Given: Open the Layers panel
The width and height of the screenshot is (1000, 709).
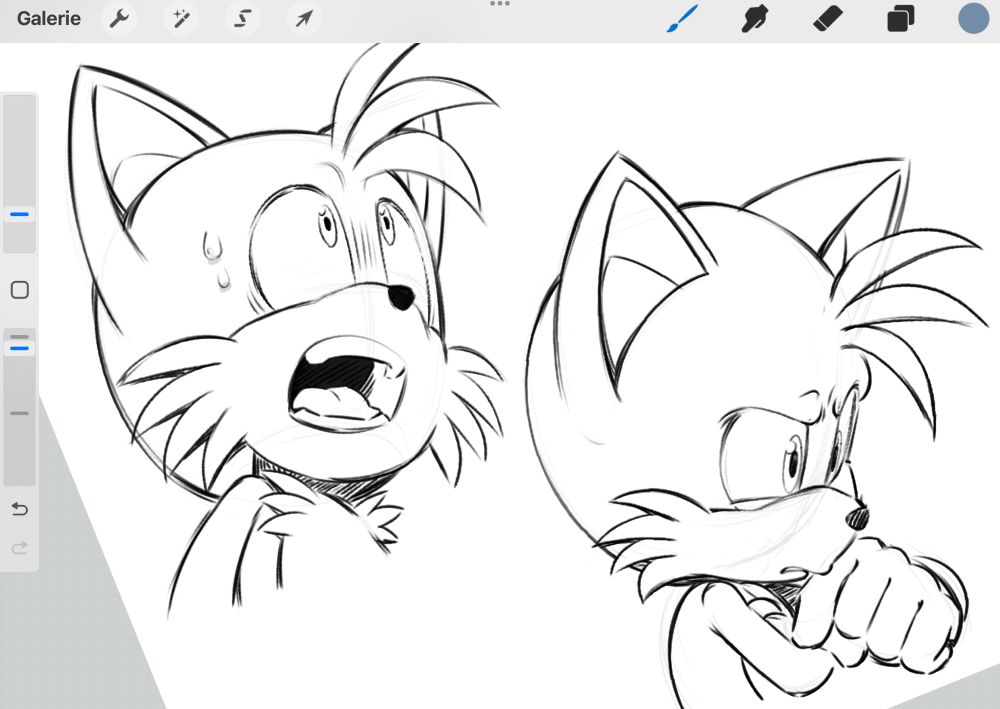Looking at the screenshot, I should click(x=901, y=18).
